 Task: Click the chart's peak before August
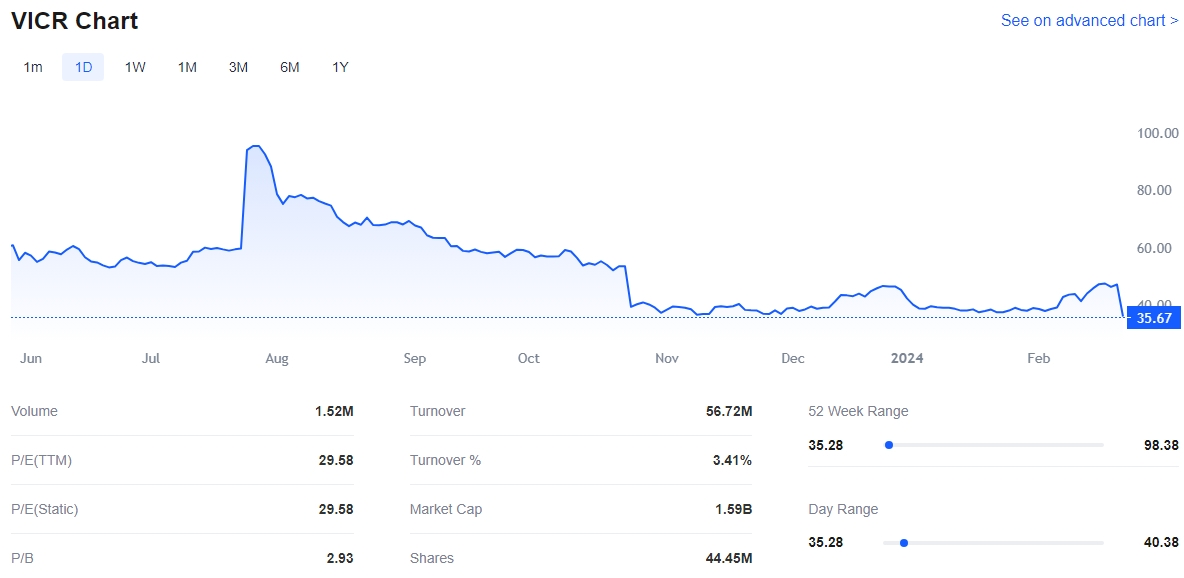(x=256, y=147)
